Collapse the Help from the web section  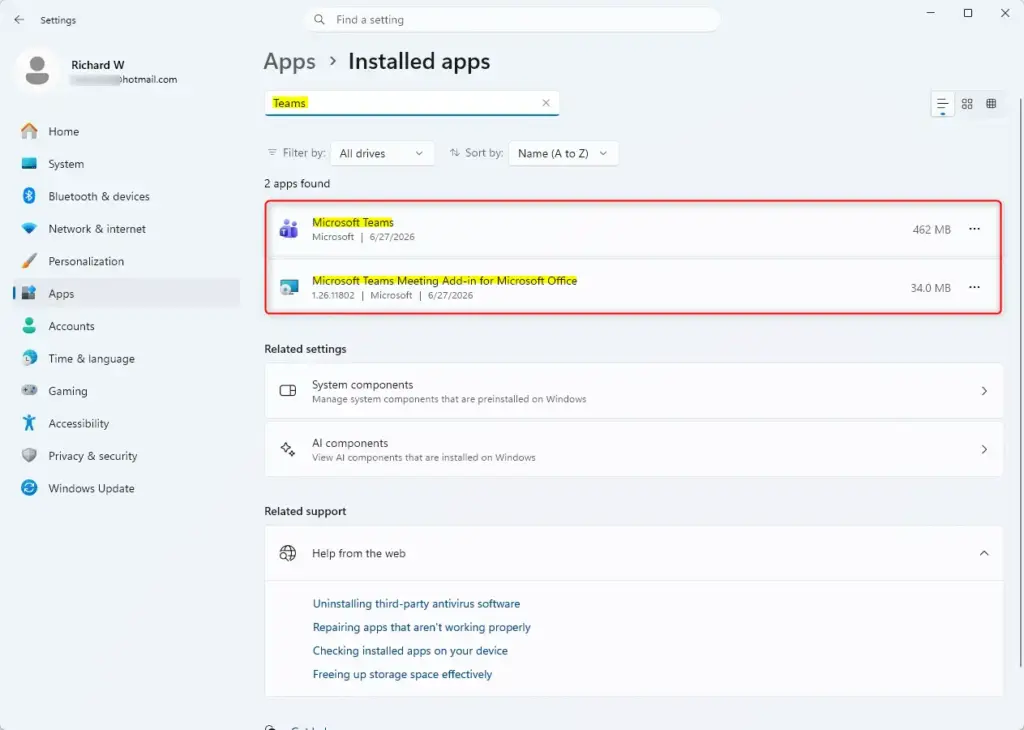[984, 554]
